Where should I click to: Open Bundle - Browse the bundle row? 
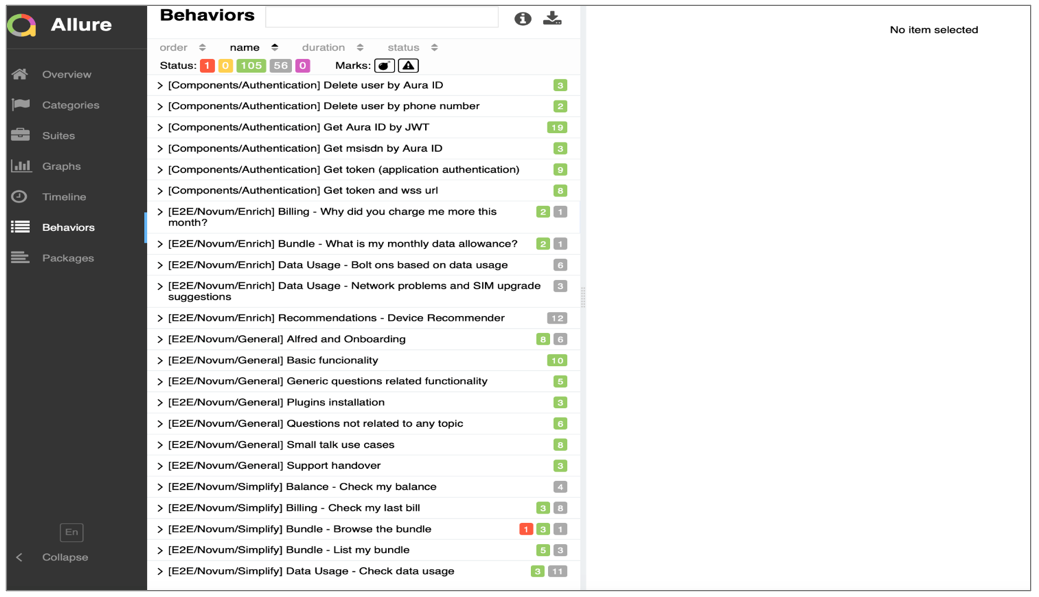(363, 529)
